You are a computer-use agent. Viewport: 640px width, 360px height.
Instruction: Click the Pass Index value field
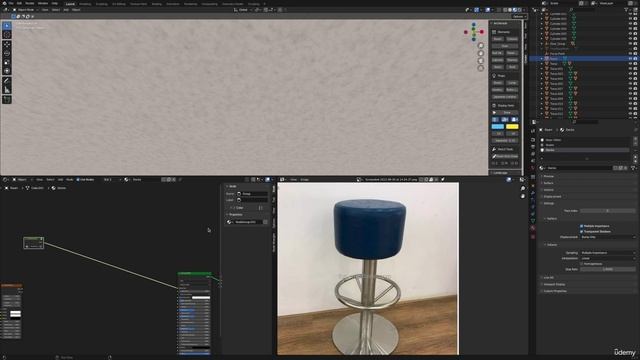608,211
